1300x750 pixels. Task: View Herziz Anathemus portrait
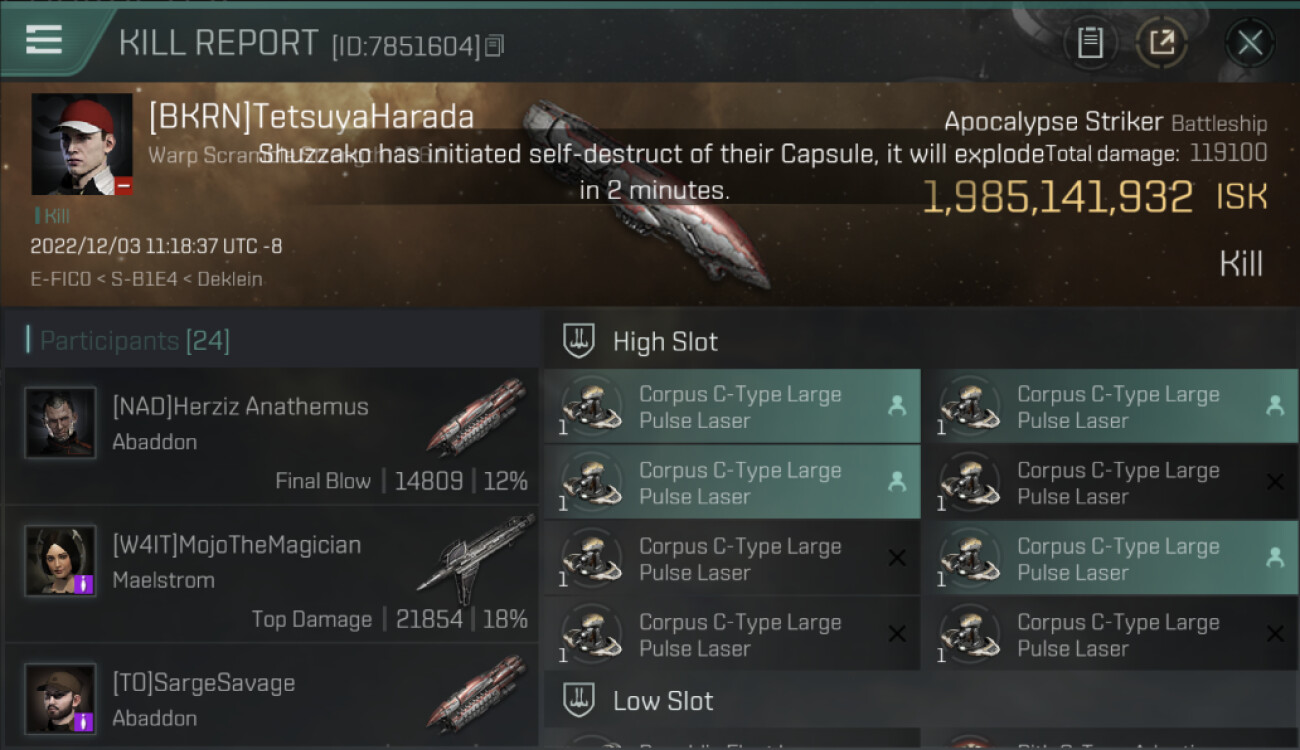(x=60, y=423)
